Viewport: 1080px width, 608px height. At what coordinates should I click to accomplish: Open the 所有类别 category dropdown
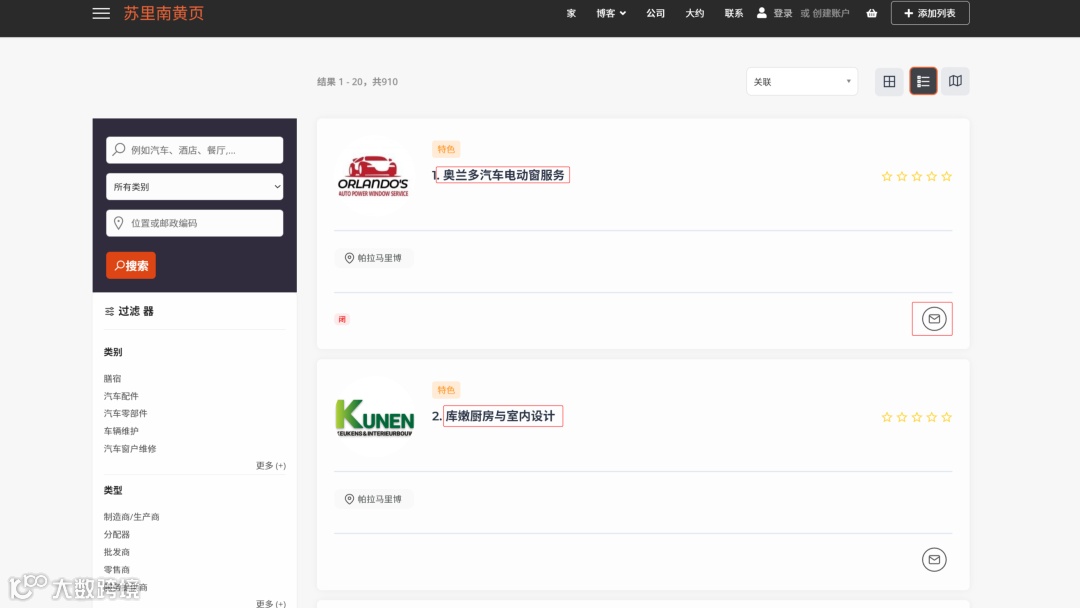tap(194, 187)
